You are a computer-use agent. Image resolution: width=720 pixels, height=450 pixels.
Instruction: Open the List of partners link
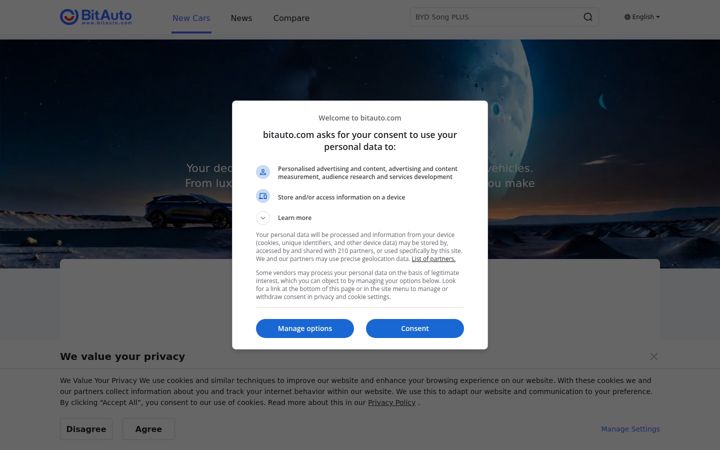433,259
